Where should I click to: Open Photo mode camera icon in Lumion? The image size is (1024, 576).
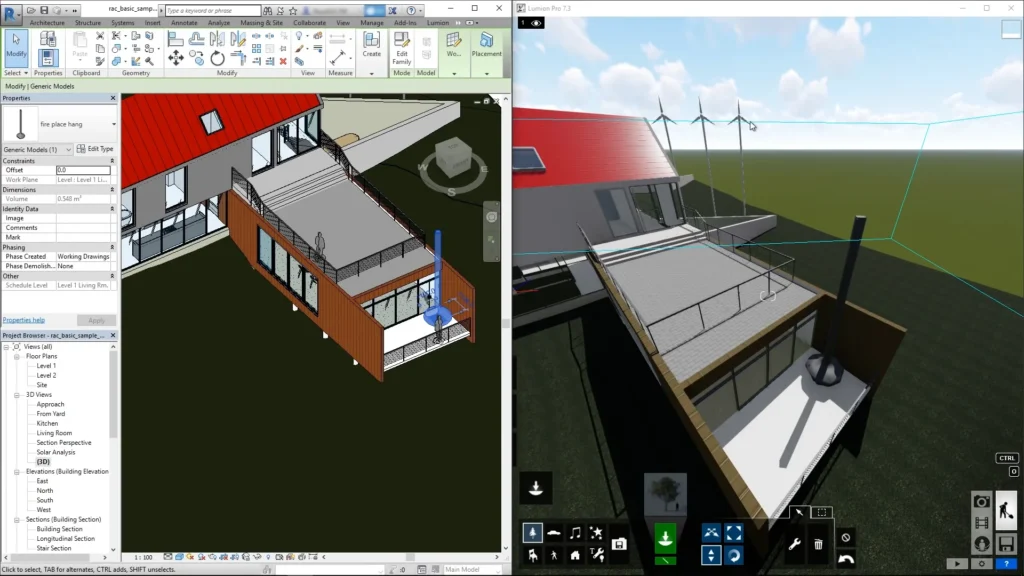click(x=982, y=502)
